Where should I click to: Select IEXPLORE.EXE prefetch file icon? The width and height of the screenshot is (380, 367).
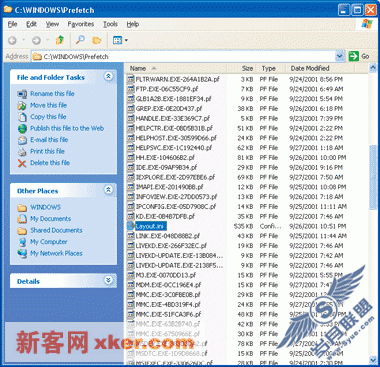131,177
